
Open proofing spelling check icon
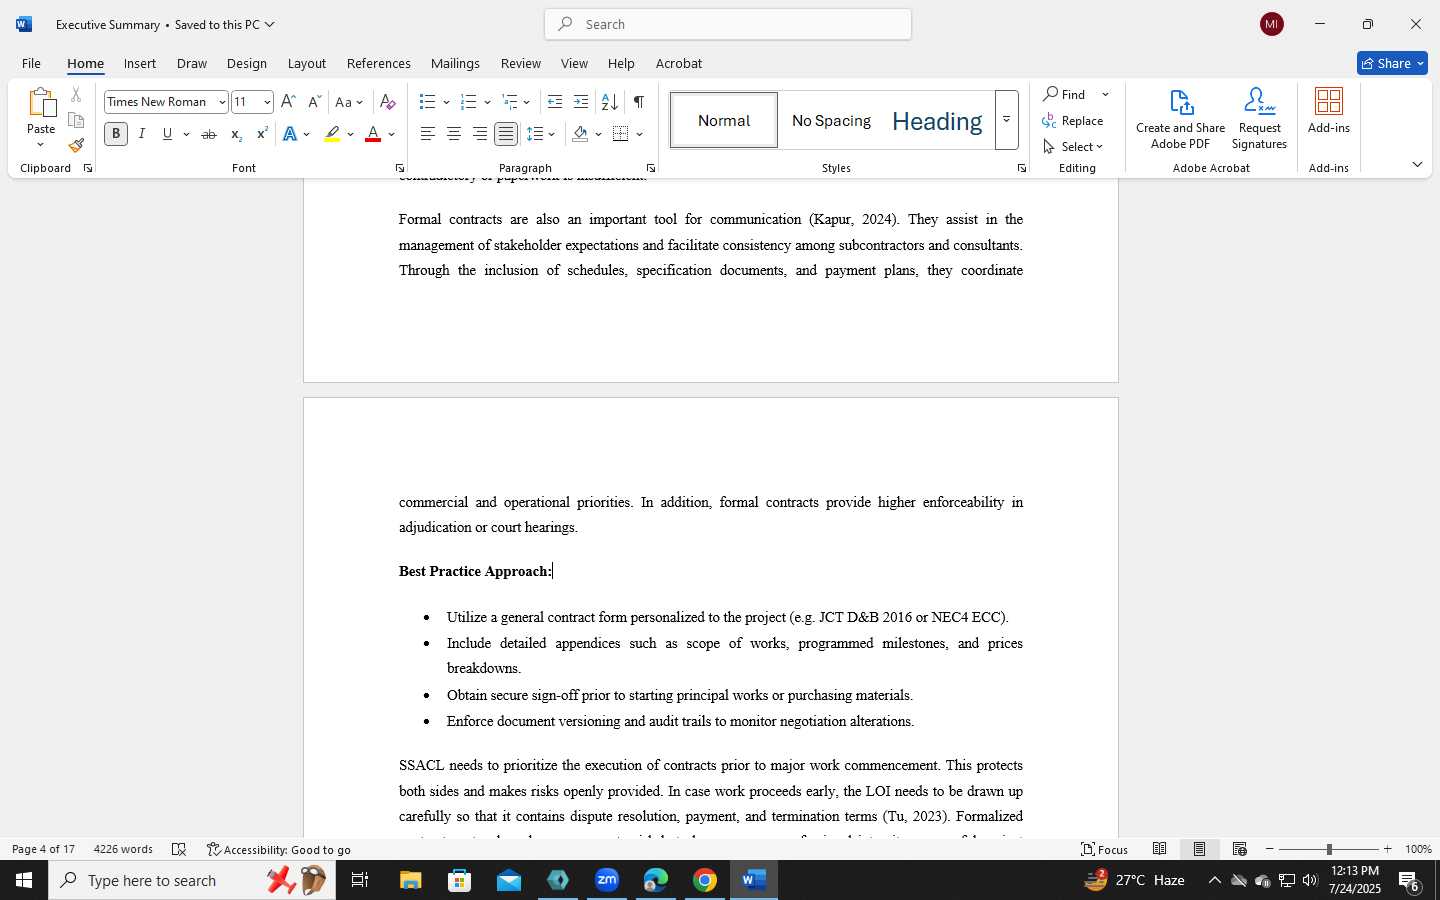point(179,849)
